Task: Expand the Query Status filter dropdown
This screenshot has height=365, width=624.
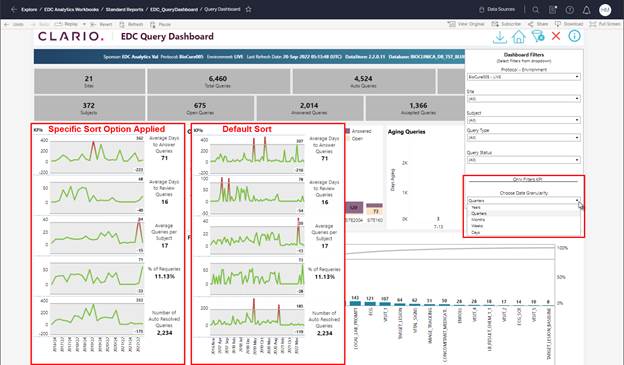Action: point(524,160)
